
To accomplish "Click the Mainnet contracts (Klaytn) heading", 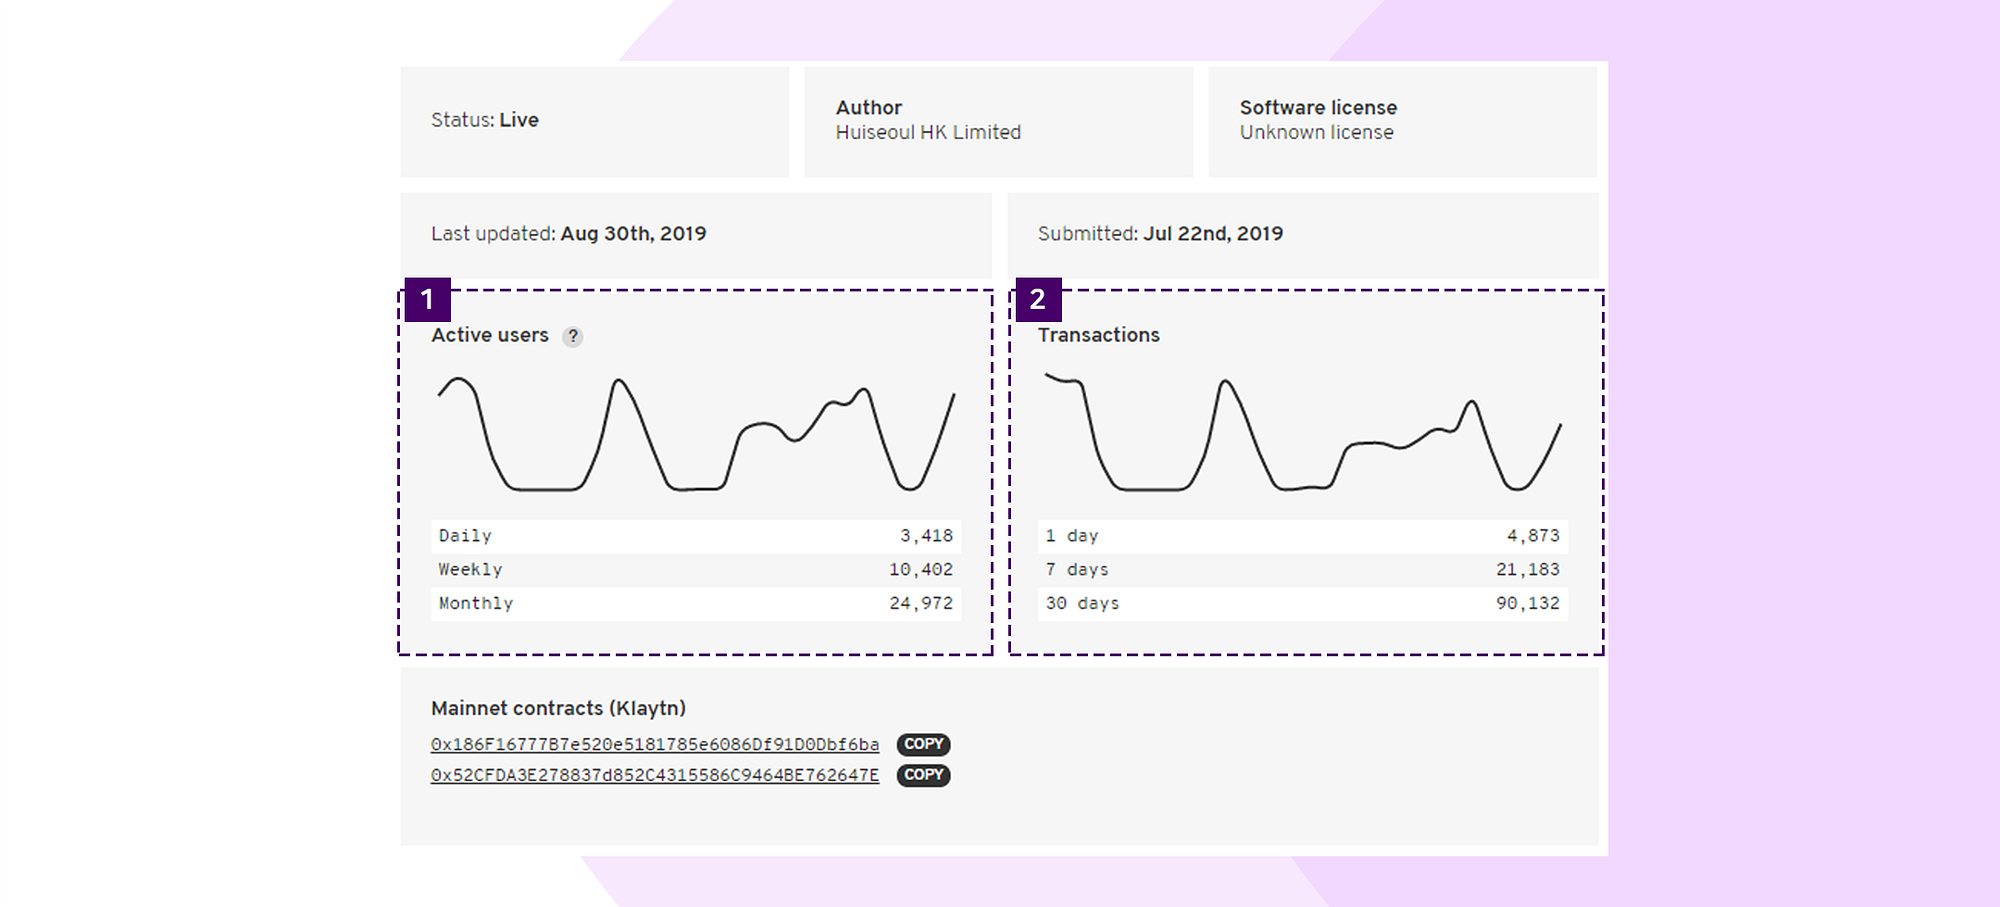I will [x=558, y=708].
